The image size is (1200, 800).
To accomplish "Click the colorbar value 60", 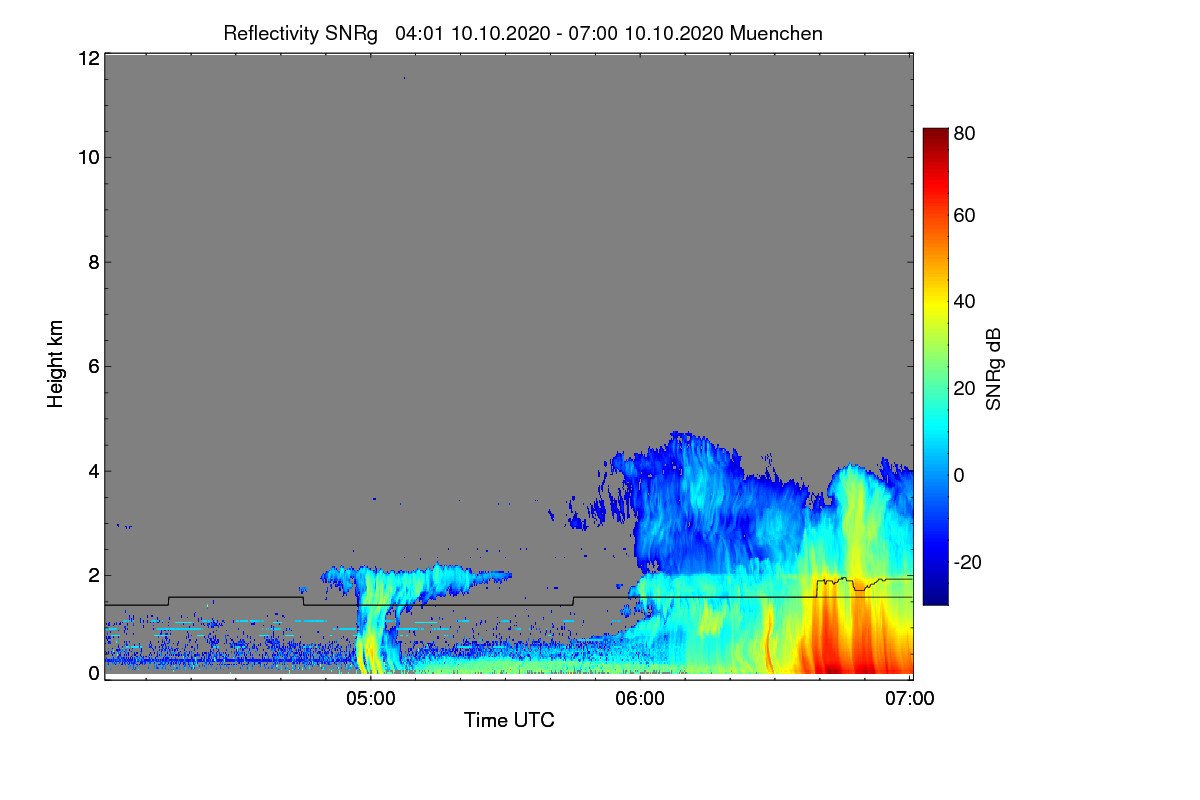I will [965, 215].
